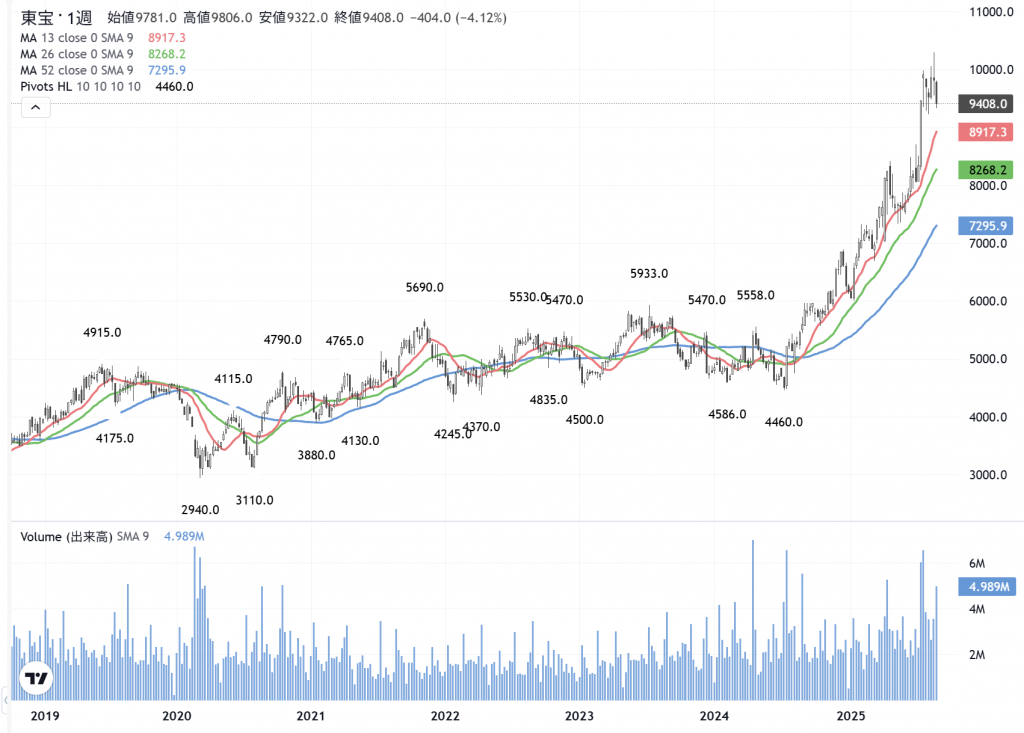This screenshot has height=733, width=1024.
Task: Select the 東宝 · 1週 symbol title
Action: [56, 18]
